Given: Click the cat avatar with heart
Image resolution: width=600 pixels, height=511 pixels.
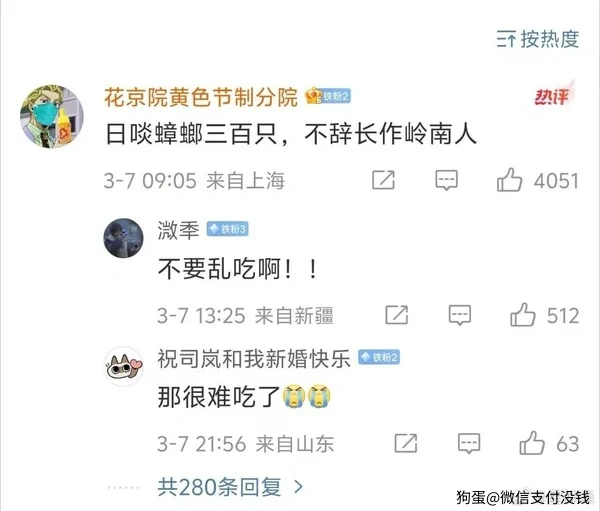Looking at the screenshot, I should point(124,366).
